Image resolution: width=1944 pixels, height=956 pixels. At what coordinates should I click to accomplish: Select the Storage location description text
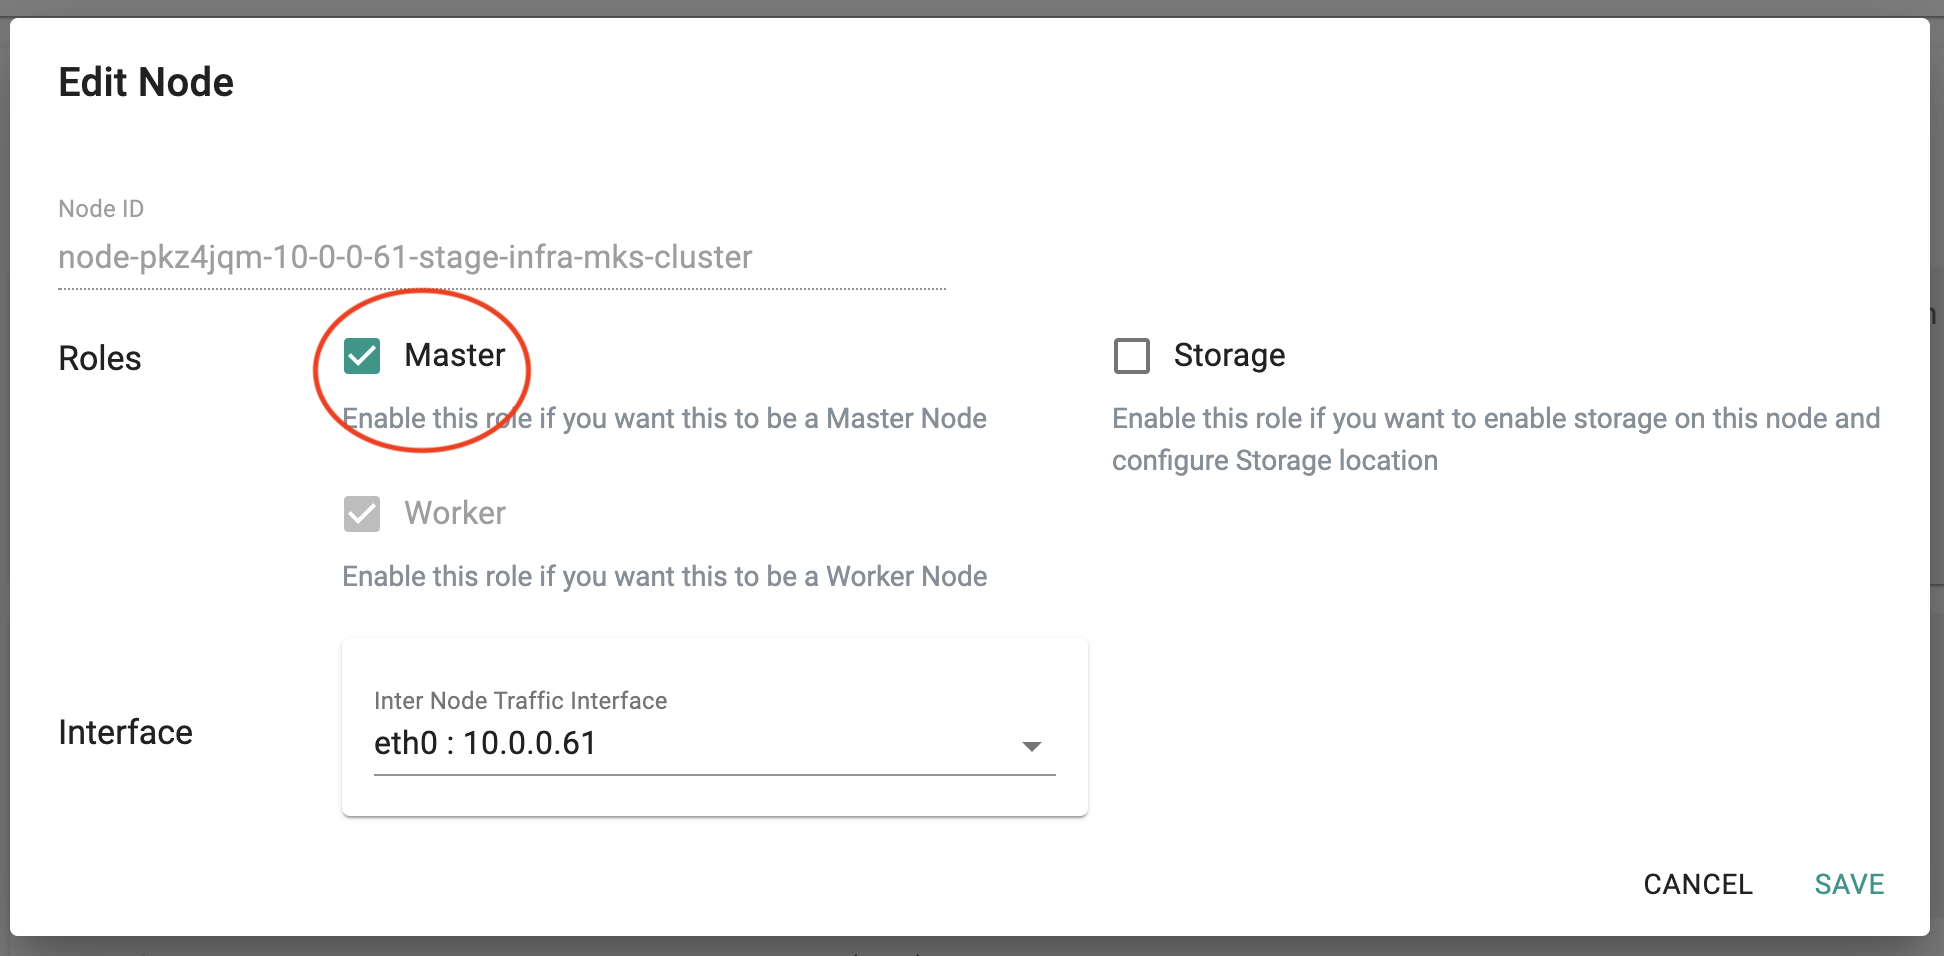coord(1496,439)
